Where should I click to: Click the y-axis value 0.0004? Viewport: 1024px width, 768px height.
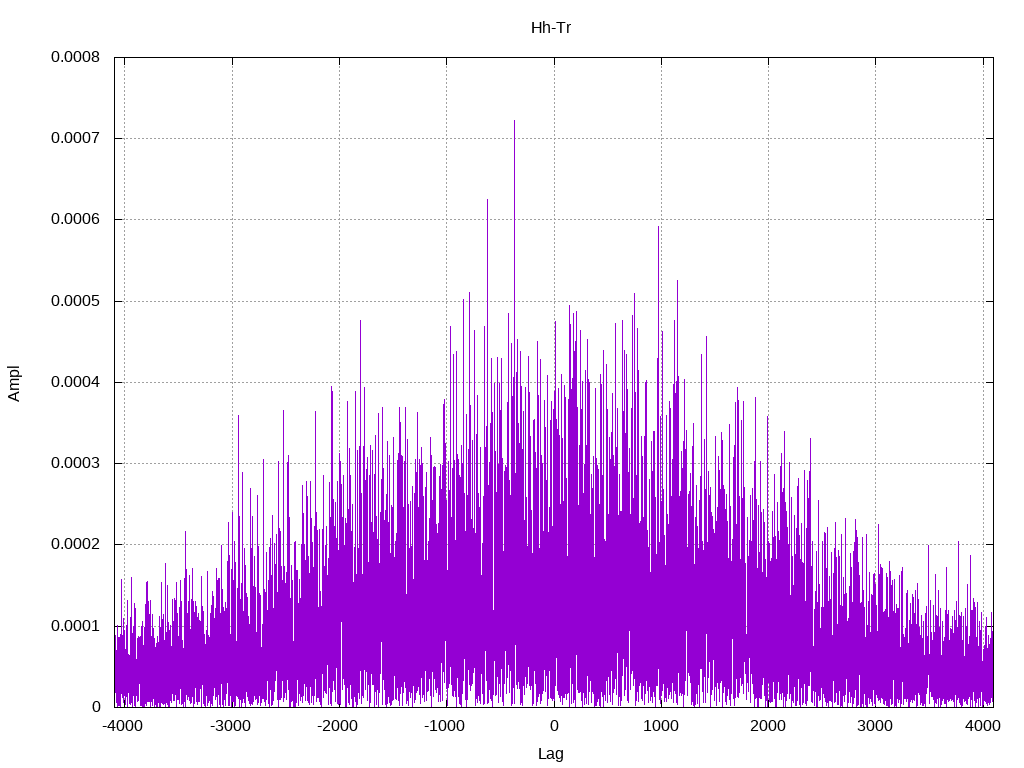(x=76, y=382)
